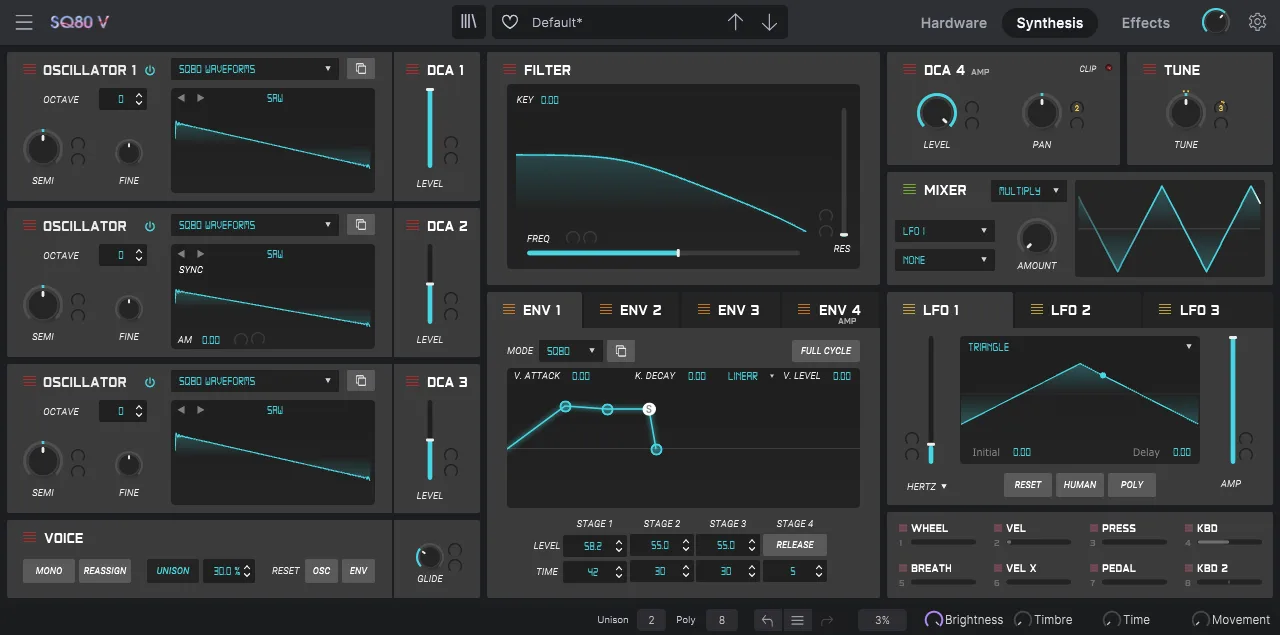This screenshot has height=635, width=1280.
Task: Enable MONO voice mode
Action: tap(49, 570)
